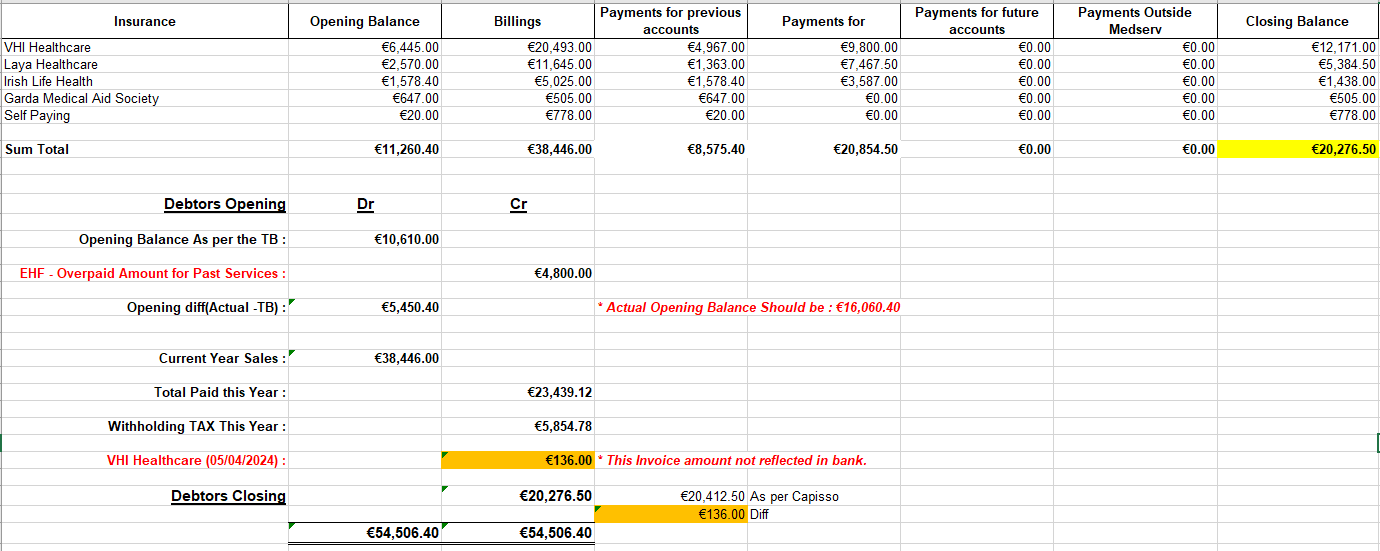
Task: Click Laya Healthcare Billings value €11,645.00
Action: [x=518, y=64]
